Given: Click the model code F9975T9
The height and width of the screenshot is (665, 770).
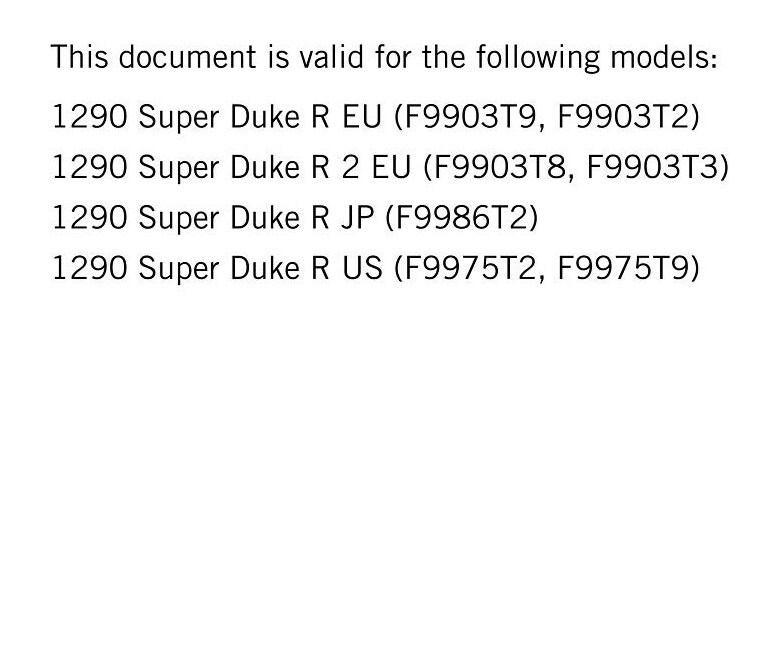Looking at the screenshot, I should pos(624,268).
